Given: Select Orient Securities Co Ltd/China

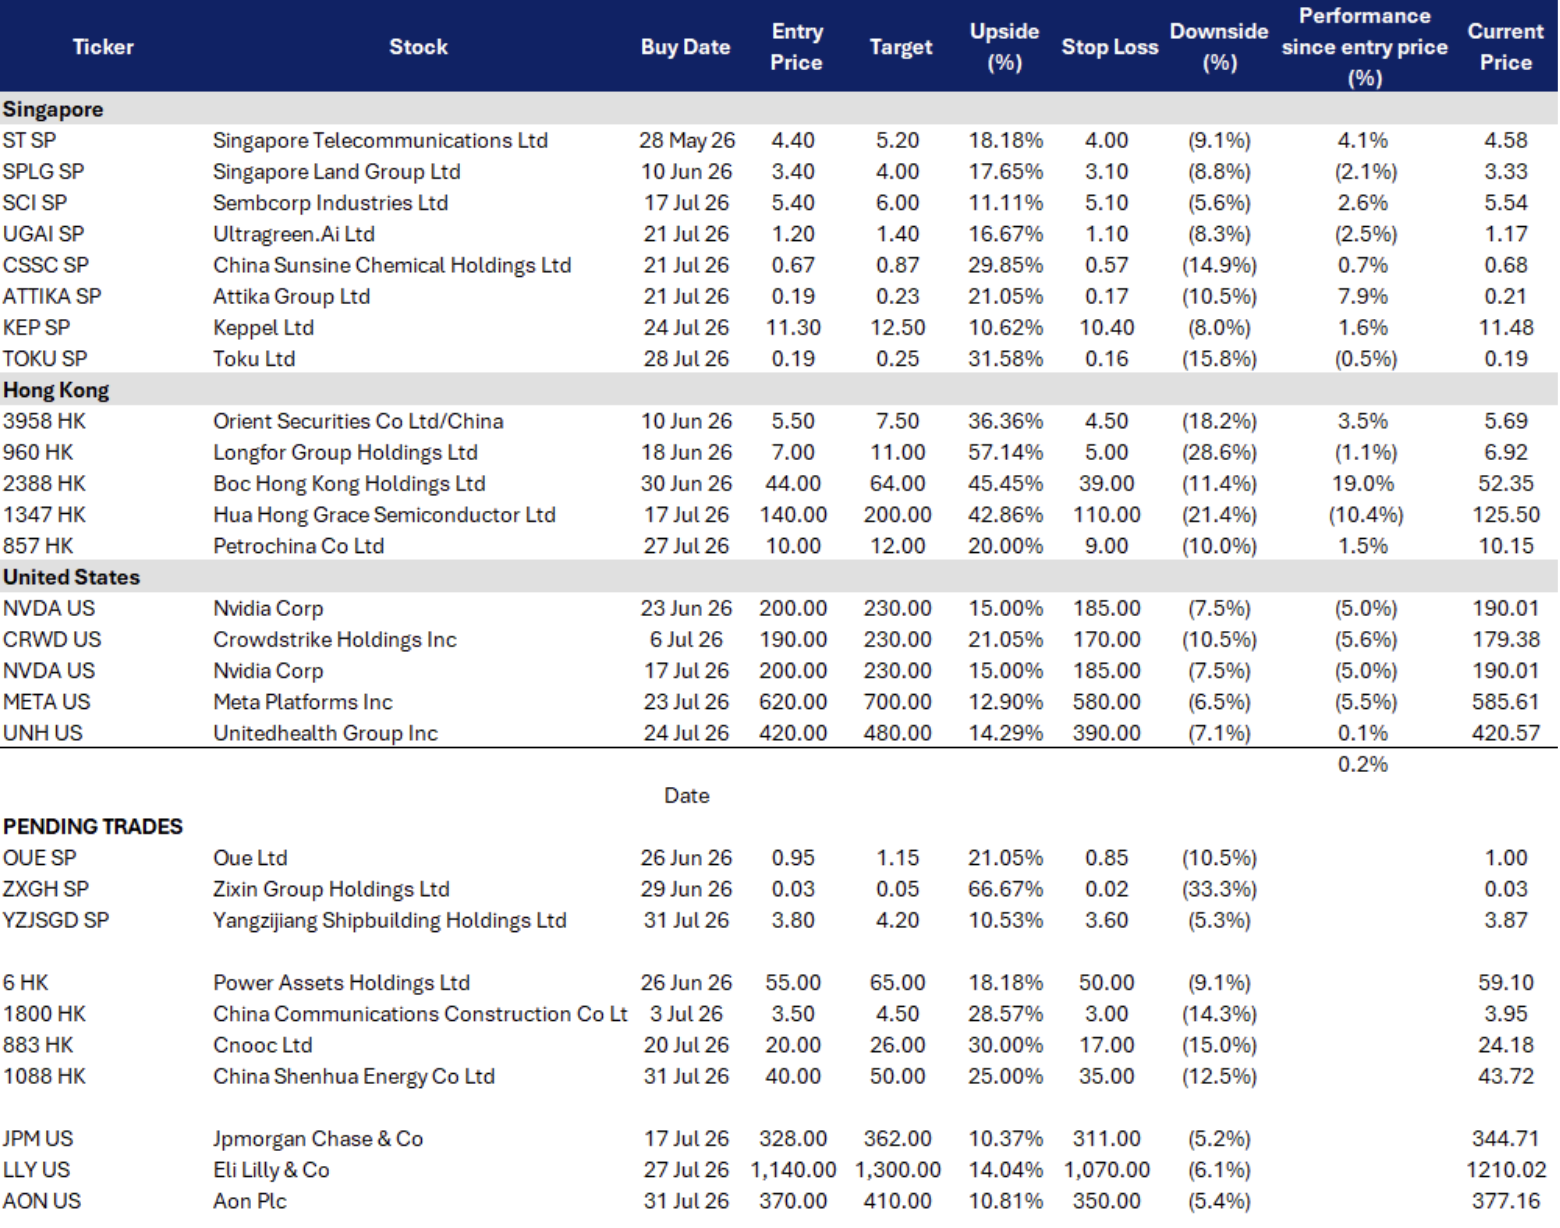Looking at the screenshot, I should point(358,421).
